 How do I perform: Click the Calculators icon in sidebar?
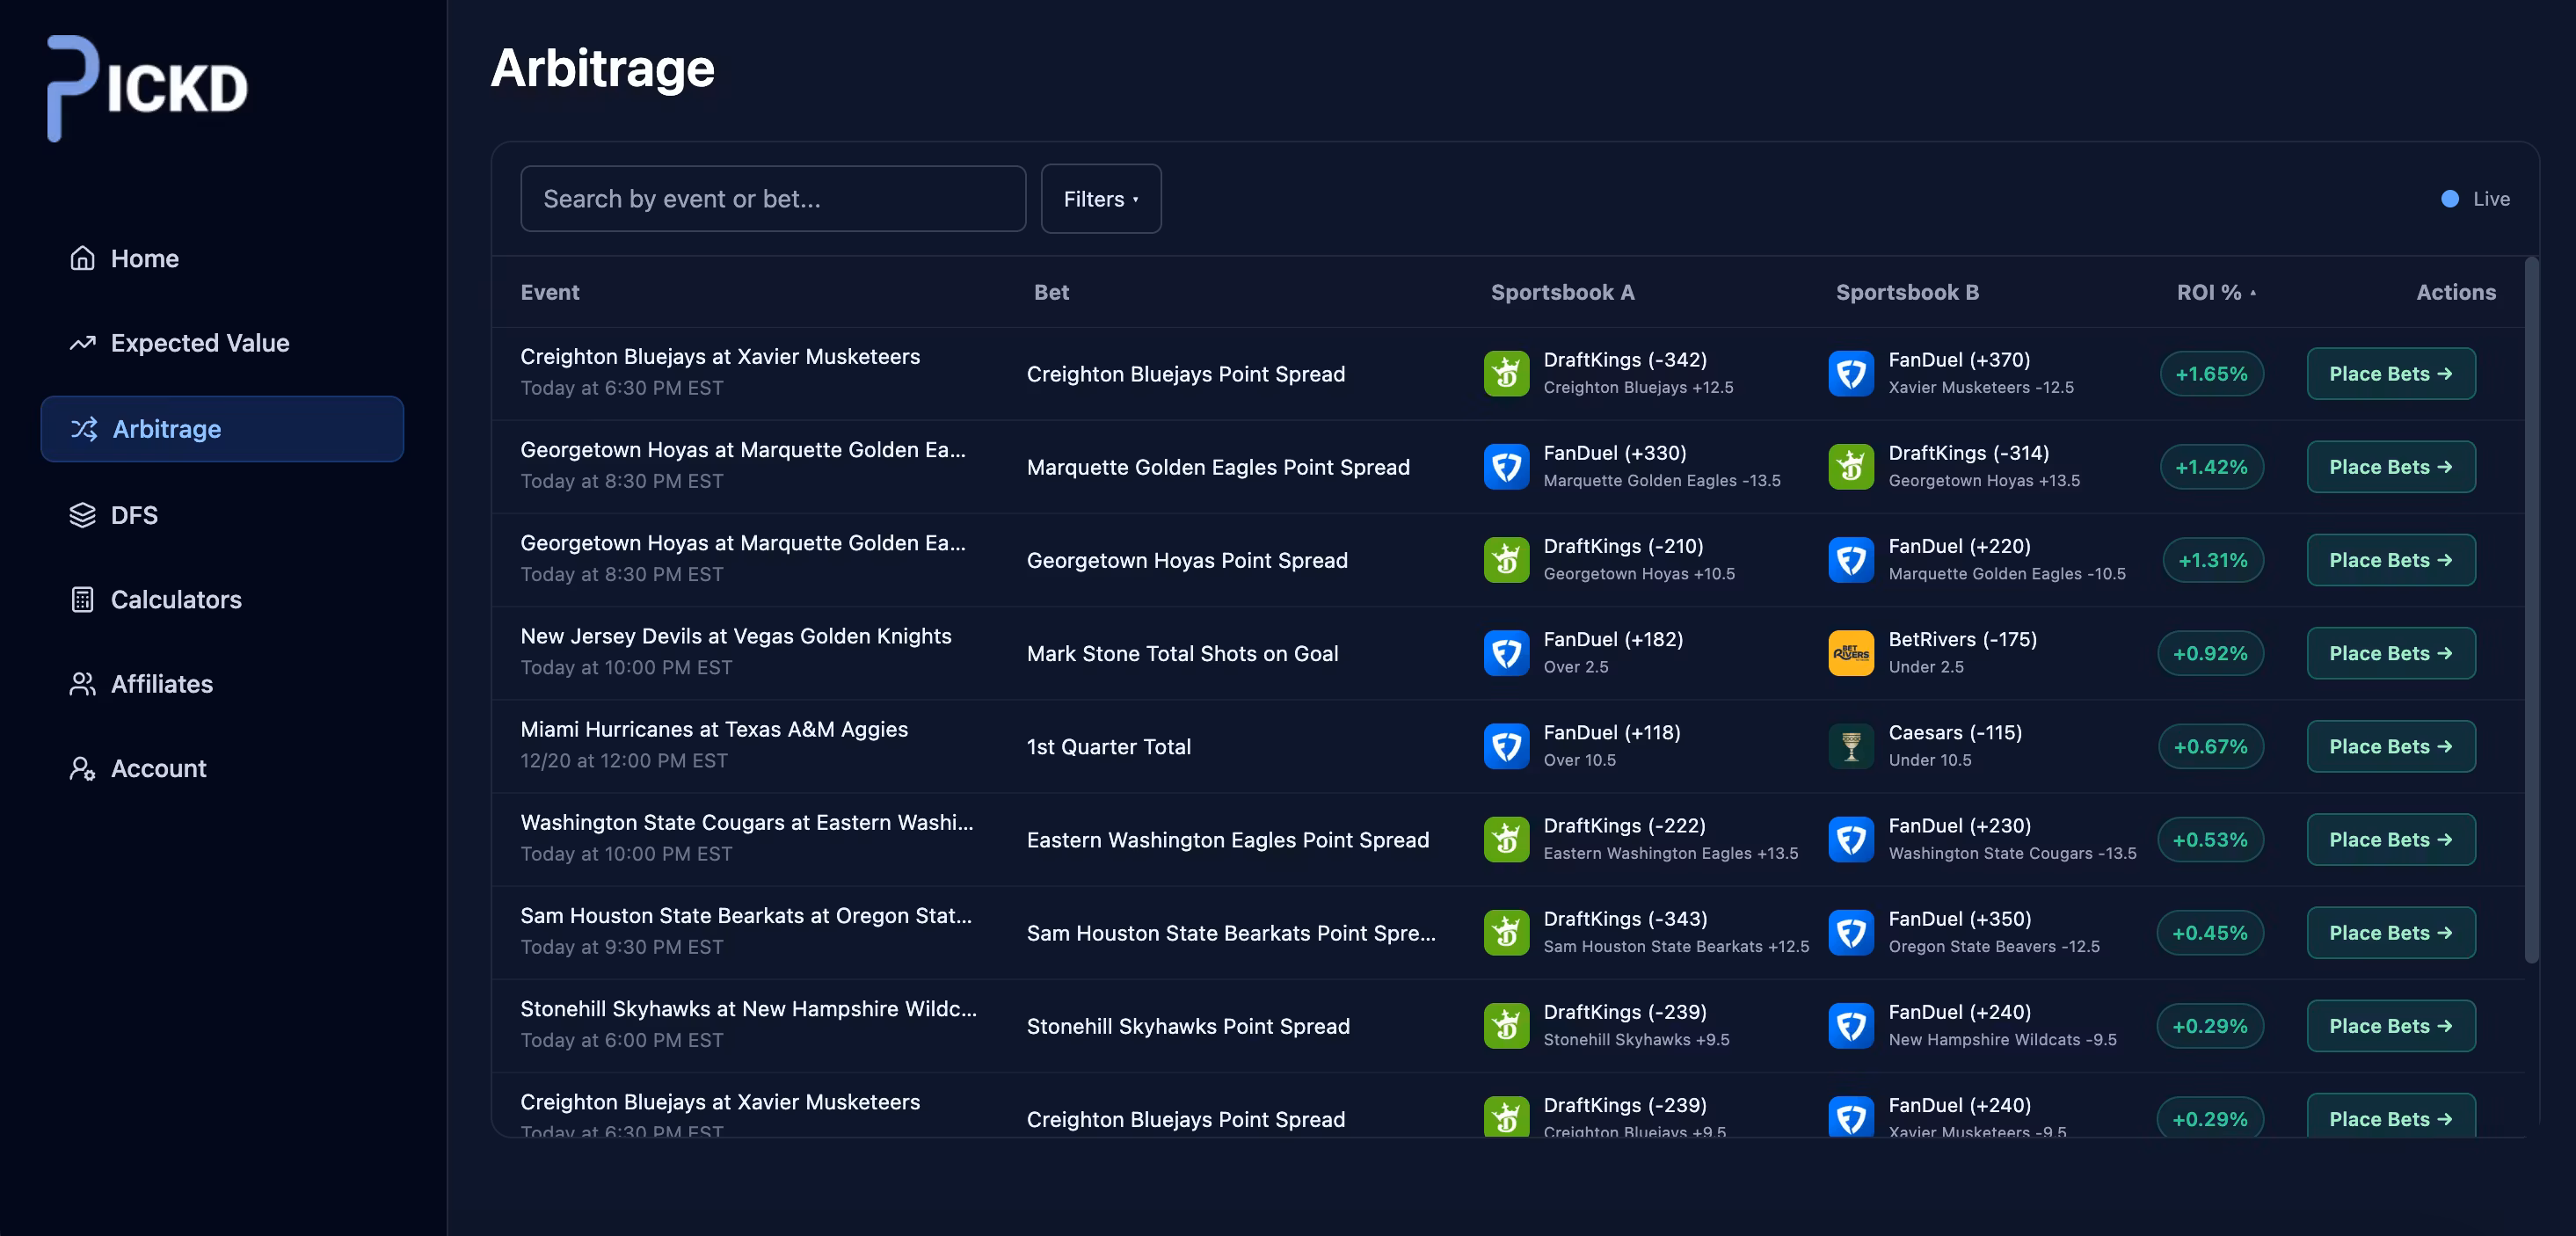82,599
